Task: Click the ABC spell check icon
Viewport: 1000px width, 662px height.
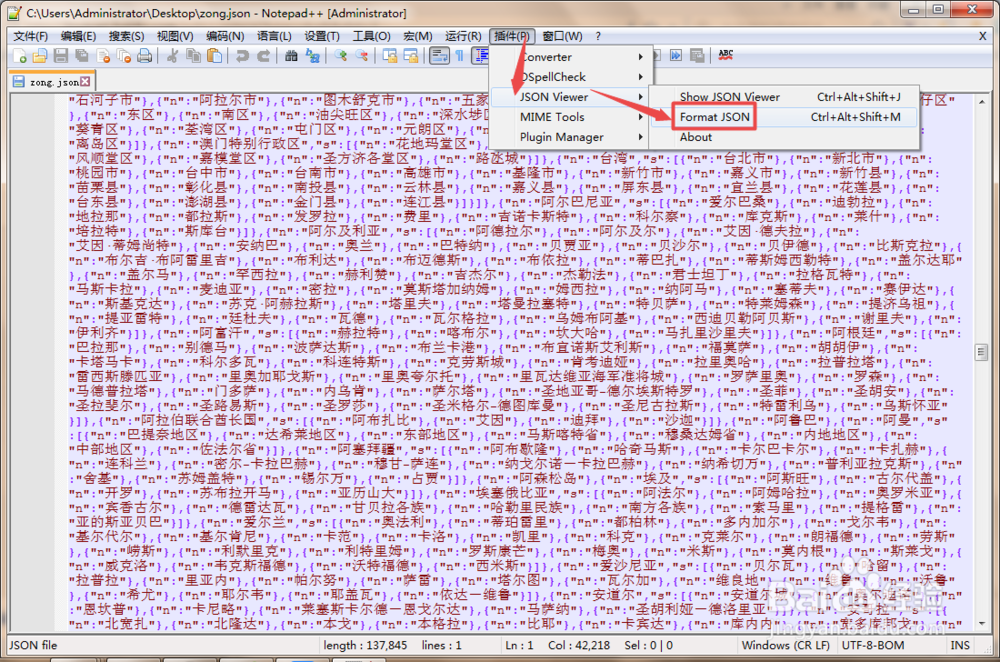Action: [x=725, y=55]
